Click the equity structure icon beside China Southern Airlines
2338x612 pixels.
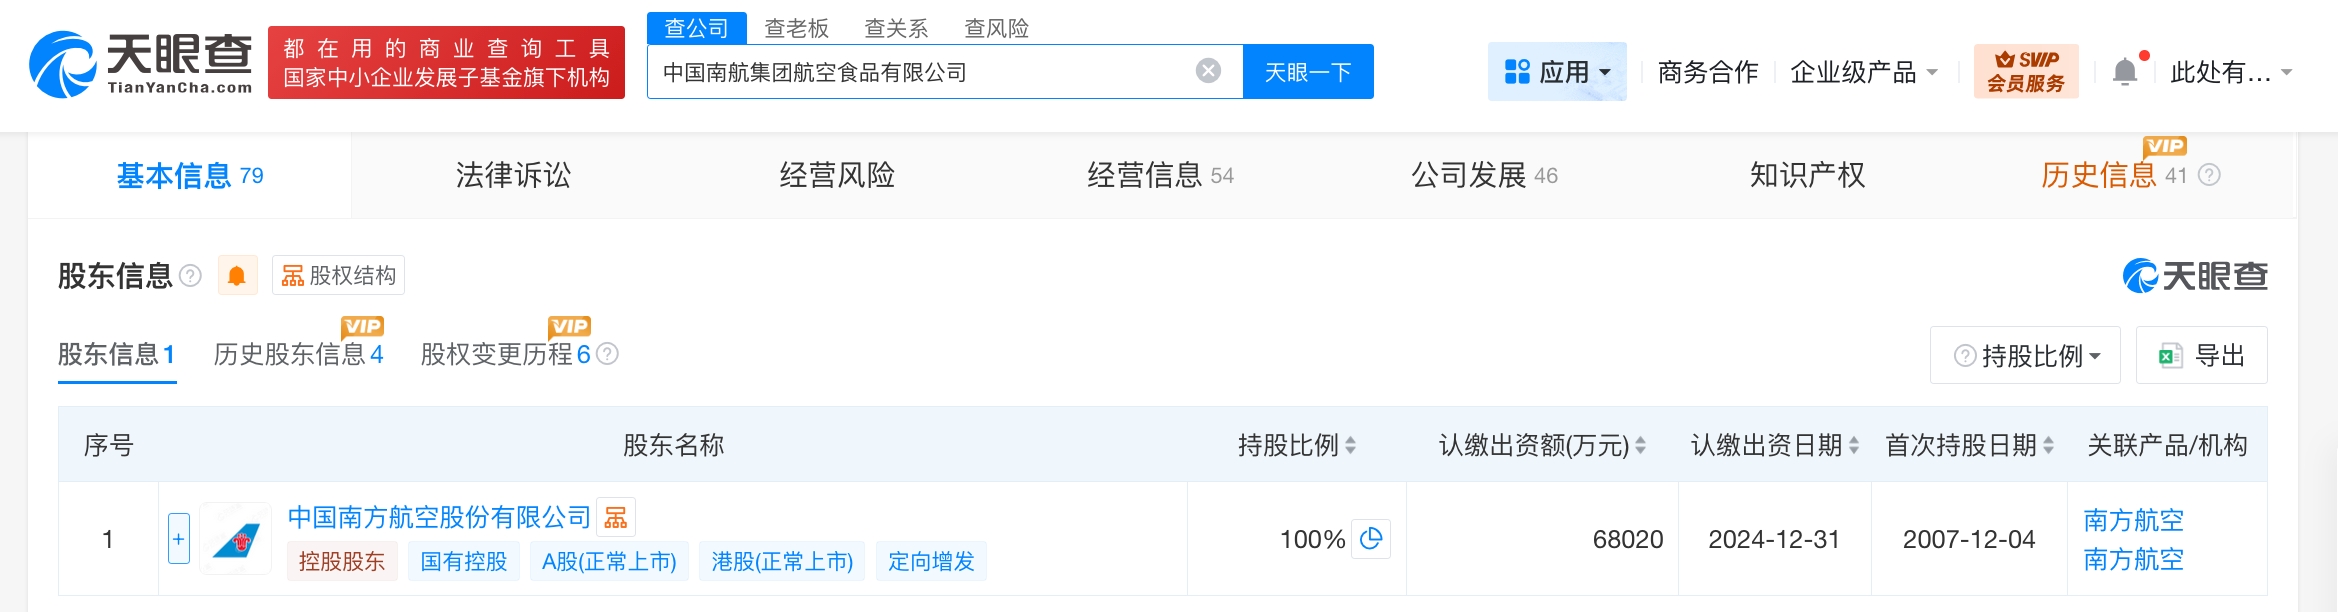coord(616,517)
